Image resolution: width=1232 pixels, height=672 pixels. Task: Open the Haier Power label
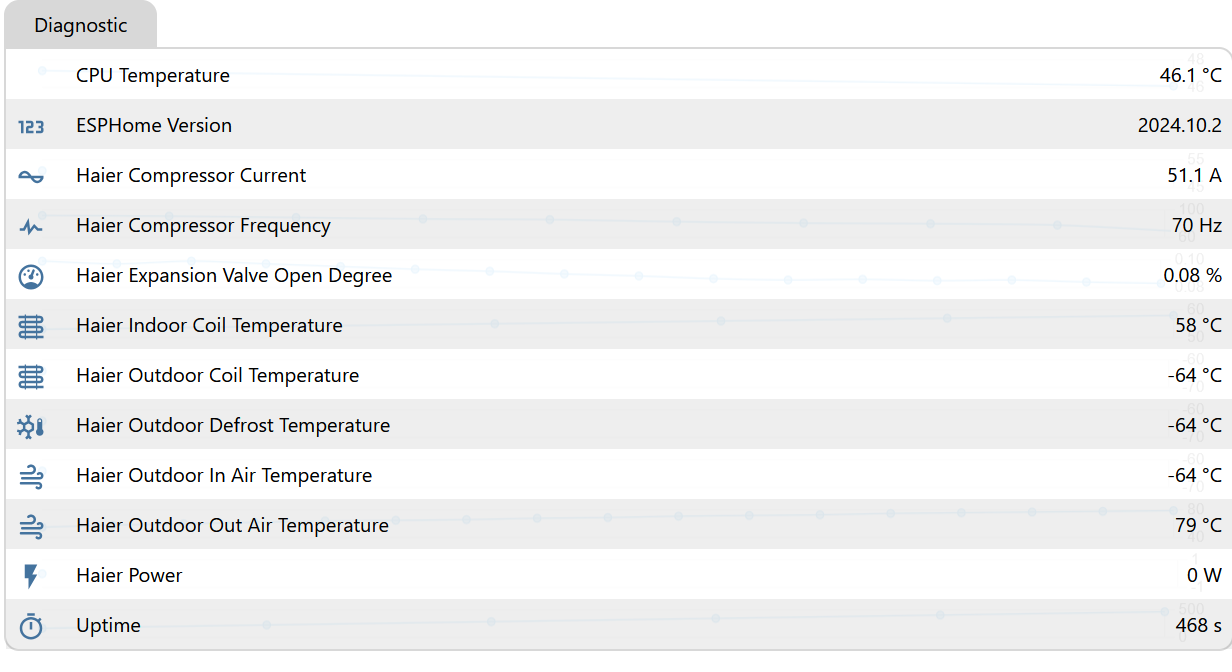tap(129, 576)
